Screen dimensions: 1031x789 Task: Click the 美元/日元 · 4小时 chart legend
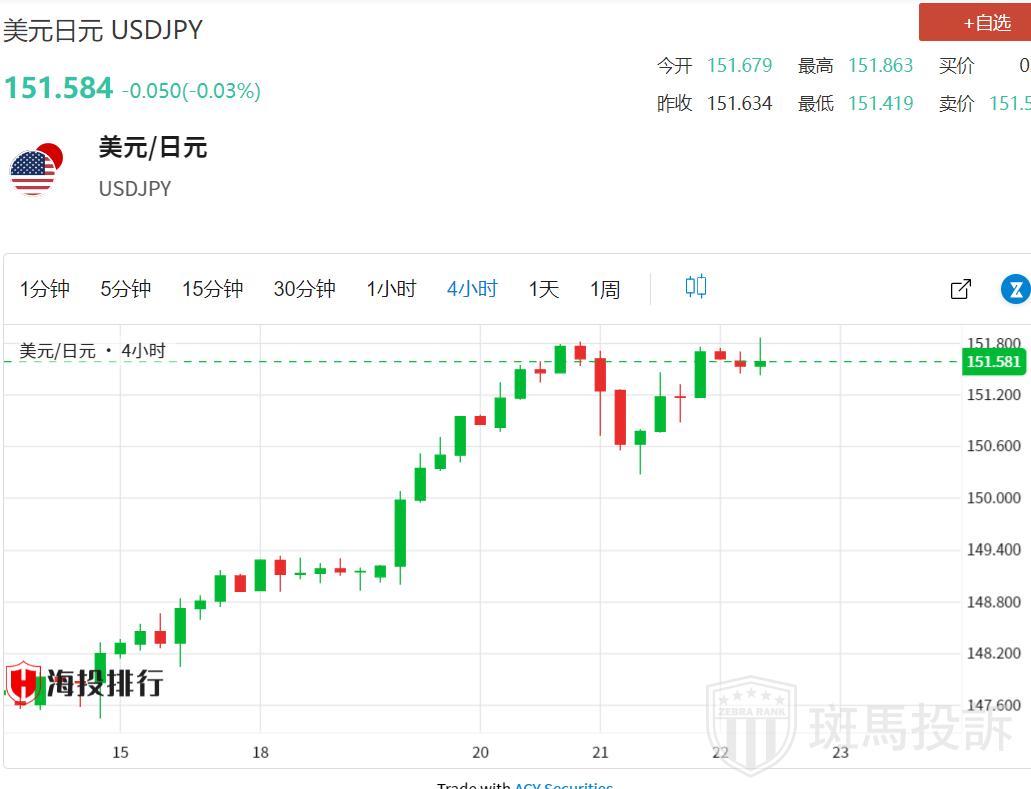[x=93, y=351]
